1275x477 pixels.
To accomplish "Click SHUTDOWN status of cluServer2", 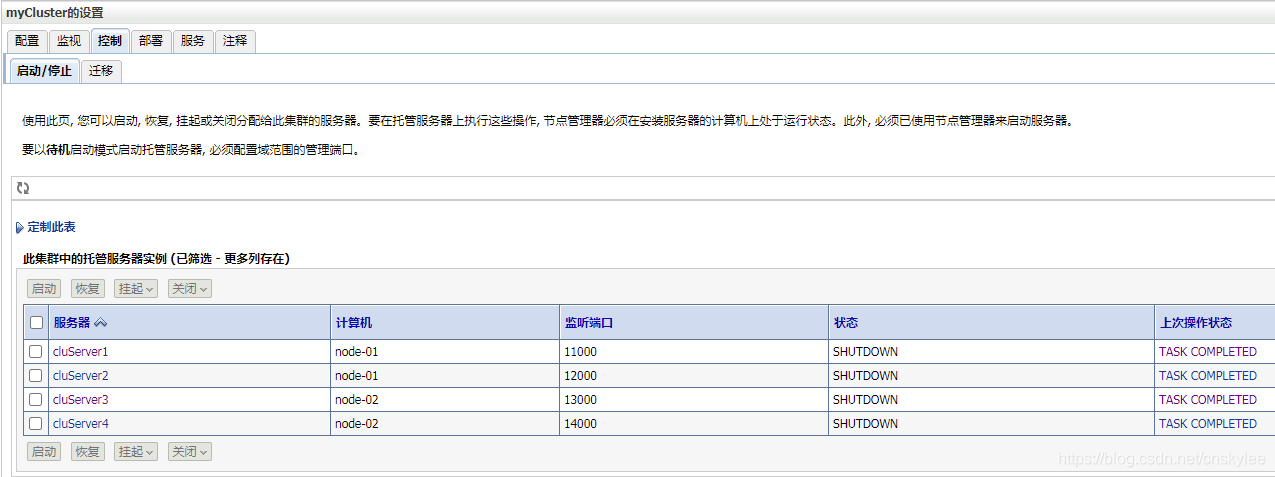I will coord(865,376).
